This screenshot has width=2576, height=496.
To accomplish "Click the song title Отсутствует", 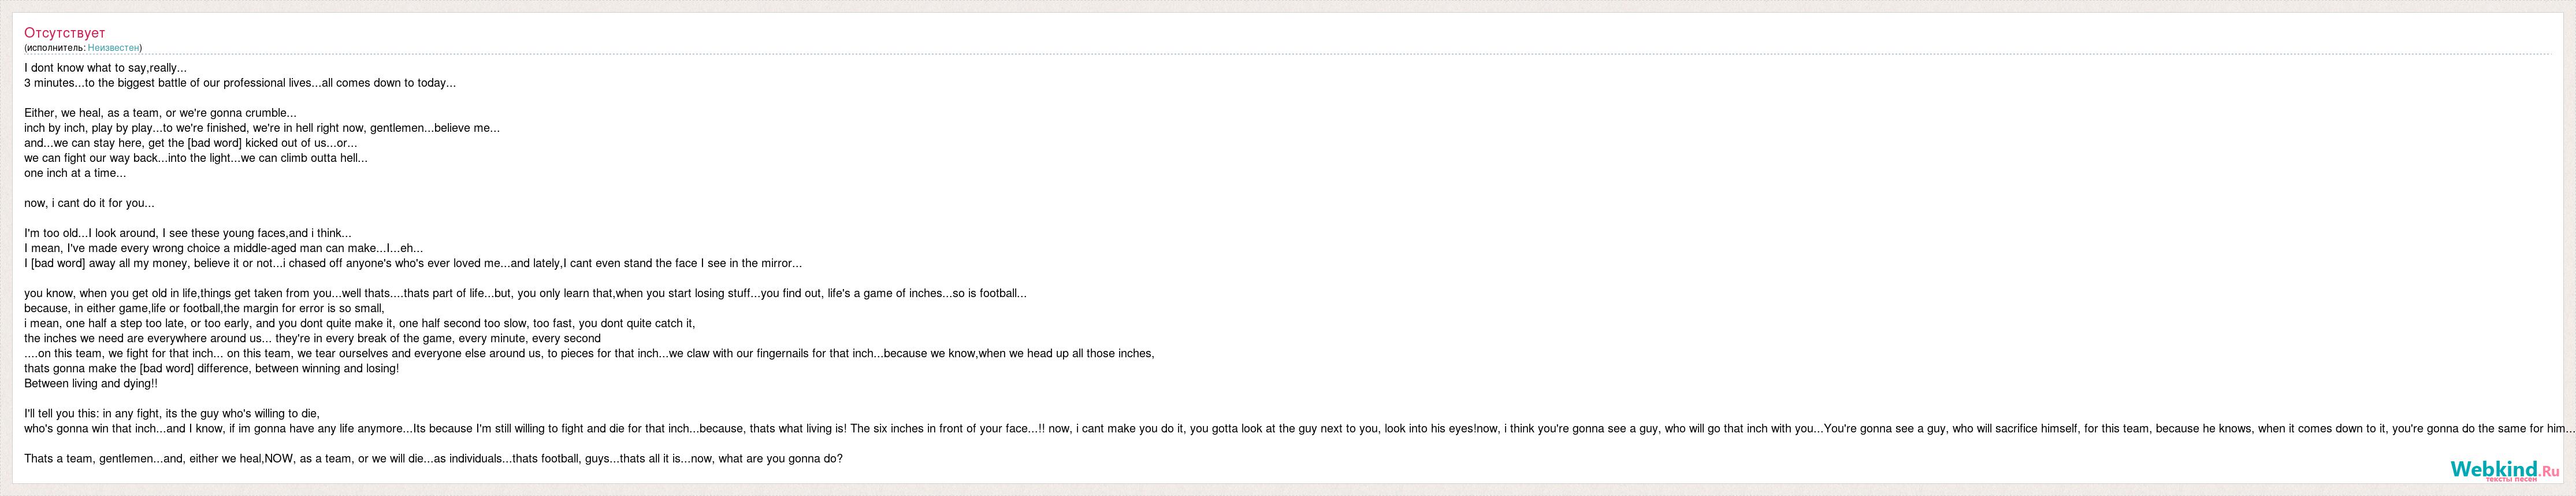I will [x=65, y=33].
